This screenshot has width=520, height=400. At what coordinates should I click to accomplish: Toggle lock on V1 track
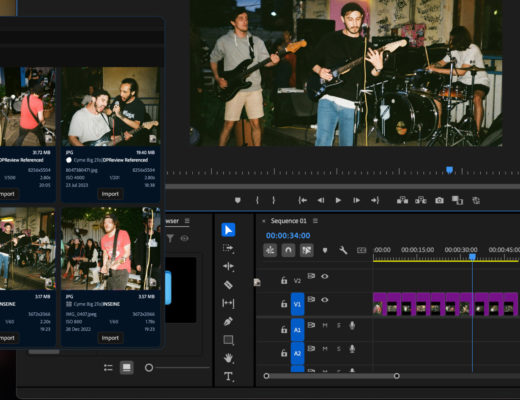click(284, 304)
